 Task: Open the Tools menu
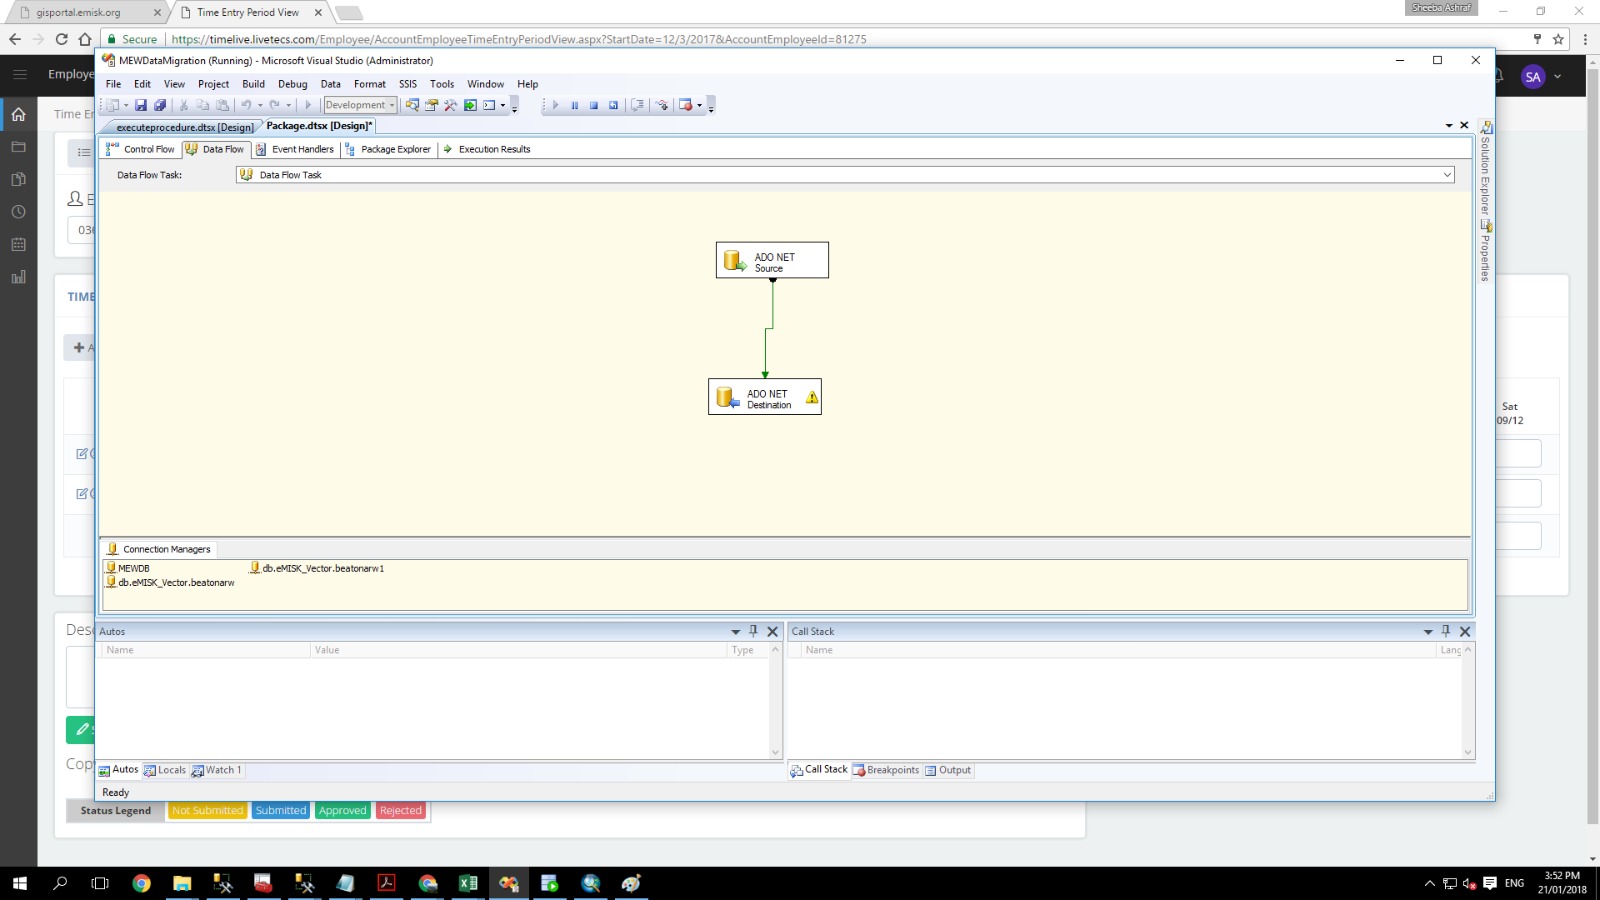(442, 84)
